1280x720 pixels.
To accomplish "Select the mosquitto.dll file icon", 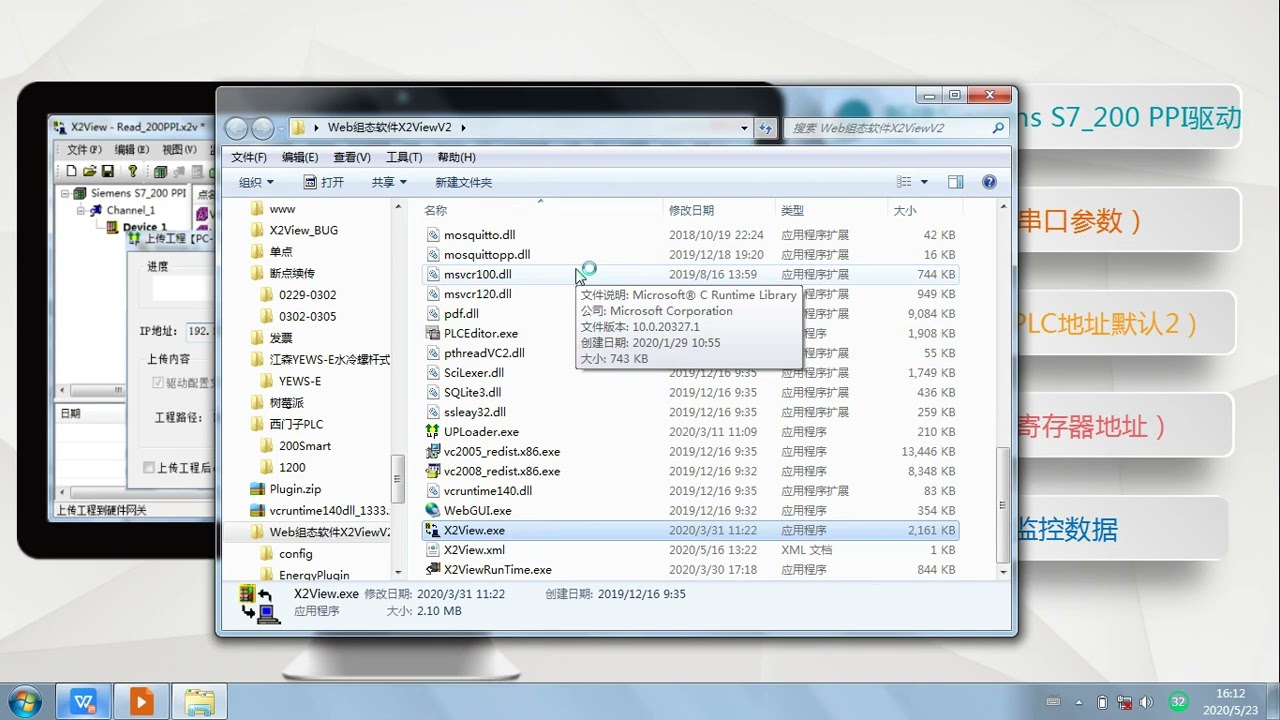I will (433, 235).
